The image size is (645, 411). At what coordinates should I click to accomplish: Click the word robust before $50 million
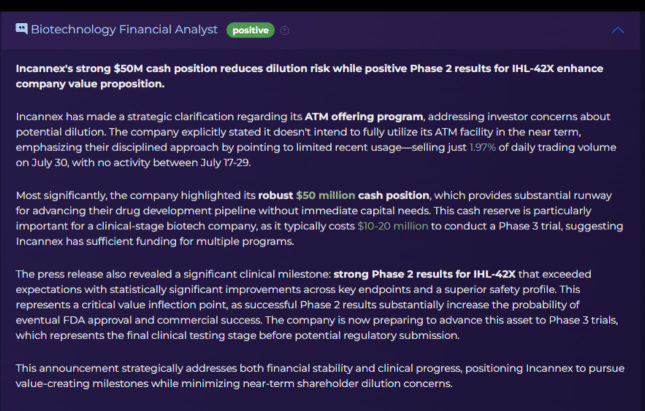(275, 195)
